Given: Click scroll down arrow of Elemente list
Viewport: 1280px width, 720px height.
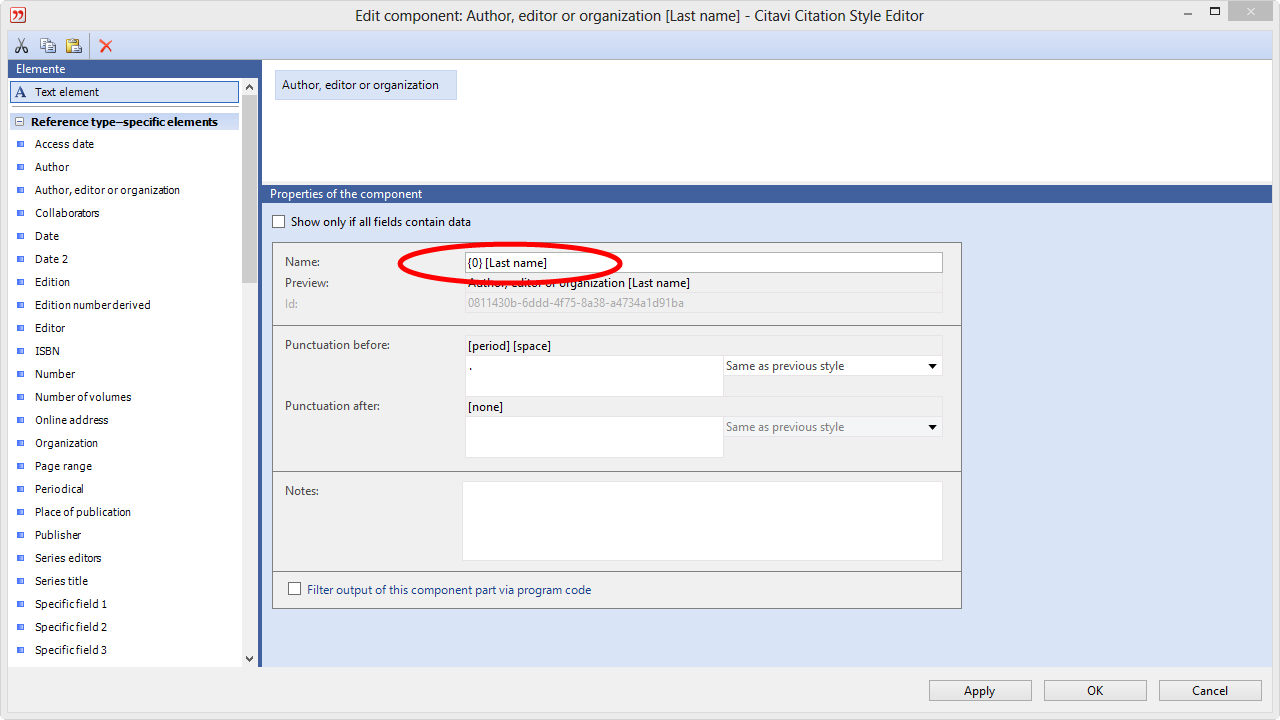Looking at the screenshot, I should (250, 659).
